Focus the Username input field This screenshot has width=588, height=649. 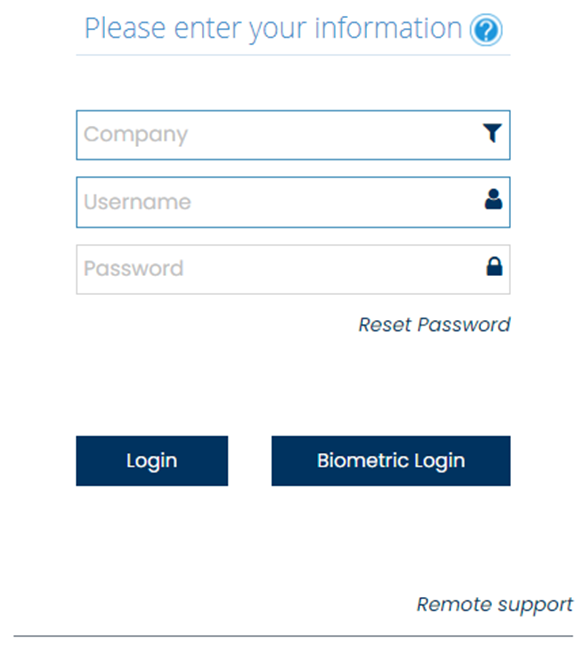click(x=293, y=202)
